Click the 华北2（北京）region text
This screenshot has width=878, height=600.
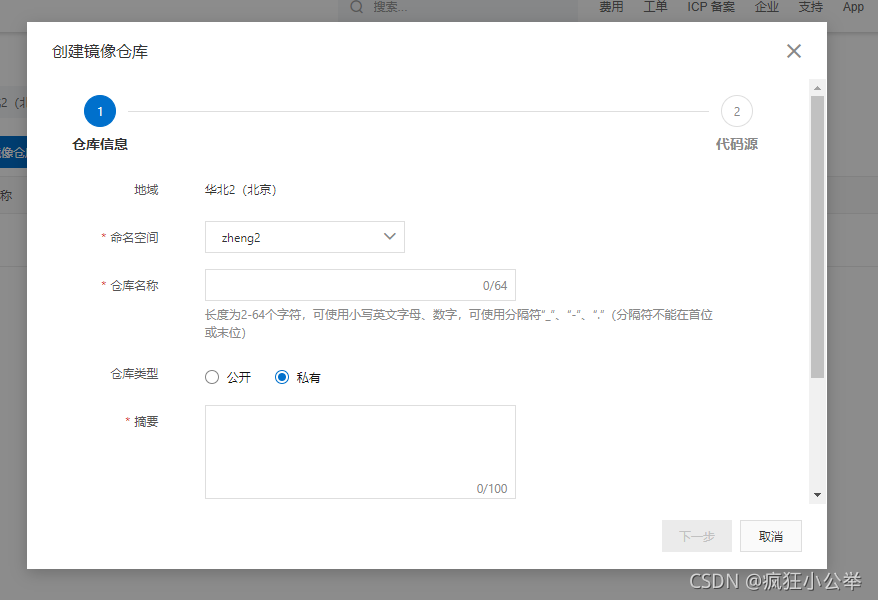point(241,190)
